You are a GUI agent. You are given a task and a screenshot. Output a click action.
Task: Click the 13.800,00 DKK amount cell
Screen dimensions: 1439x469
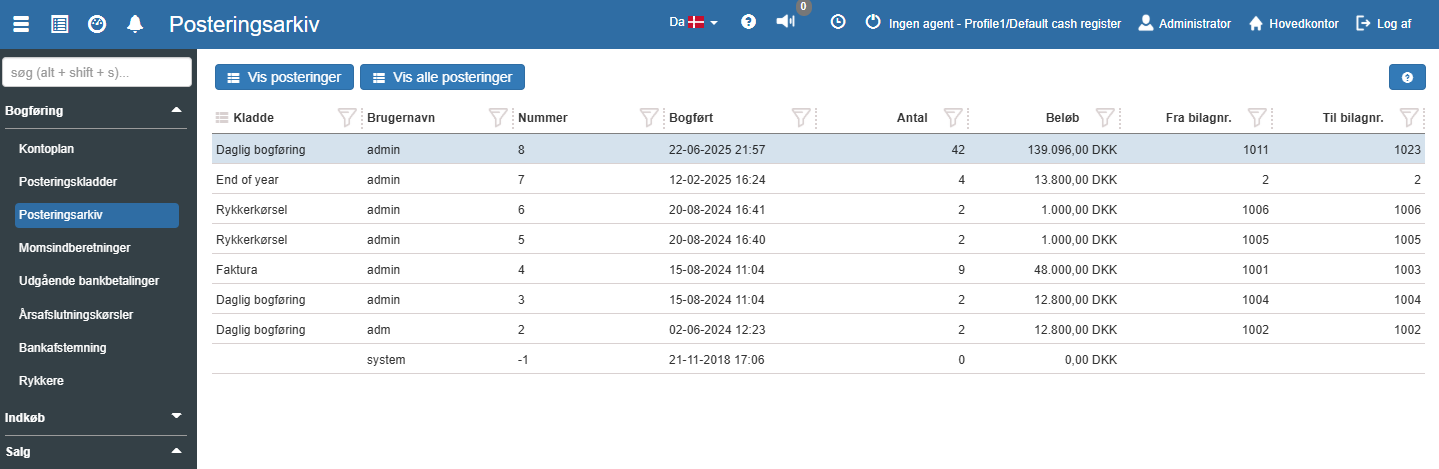pyautogui.click(x=1076, y=179)
